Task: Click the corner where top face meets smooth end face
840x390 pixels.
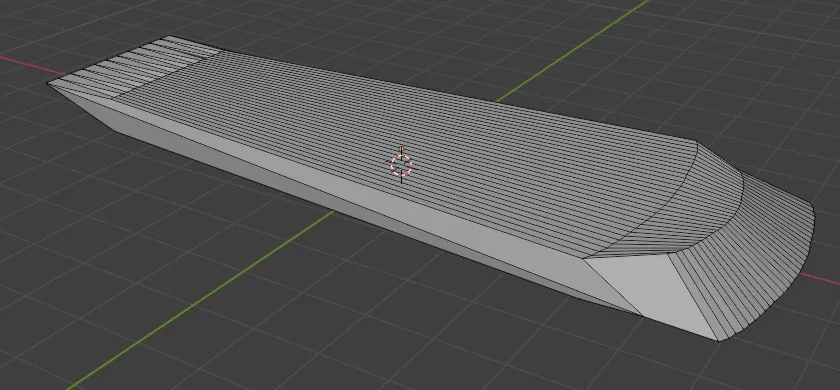Action: click(584, 259)
